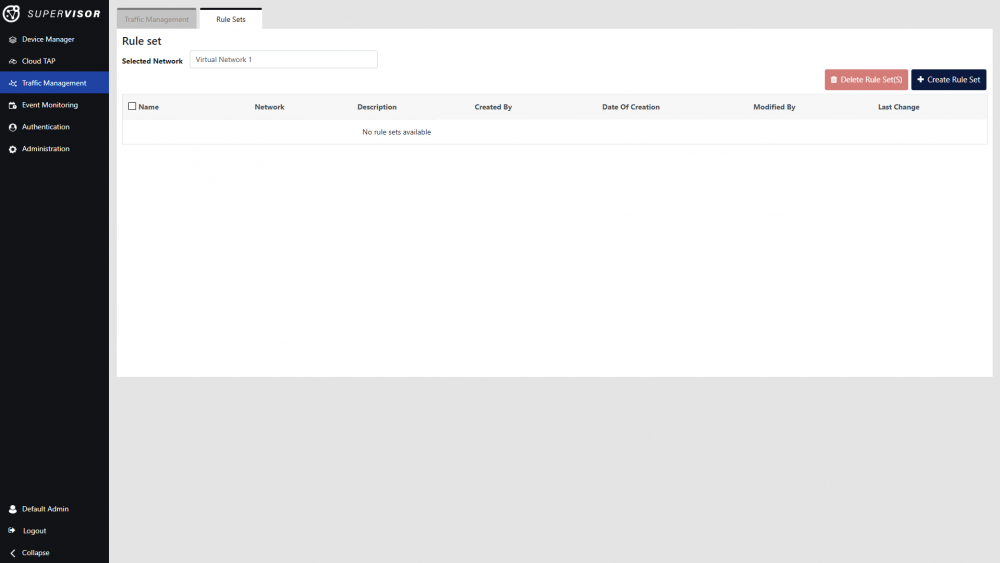This screenshot has height=563, width=1000.
Task: Click the Traffic Management sidebar icon
Action: click(13, 84)
